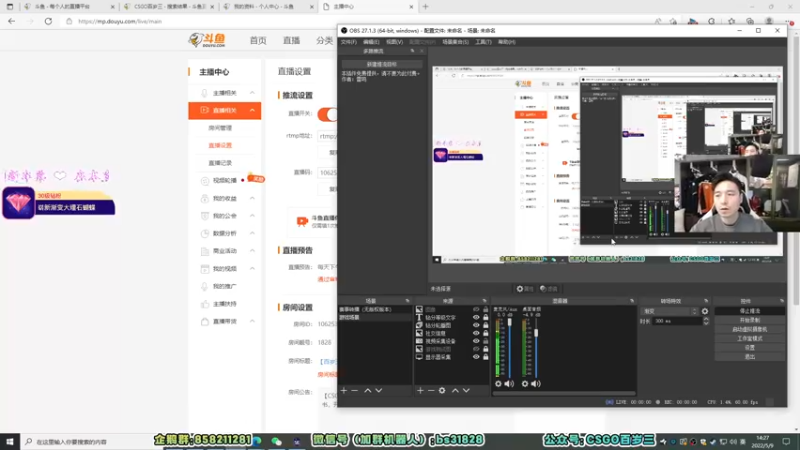Expand the 主播相关 sidebar section

point(252,93)
